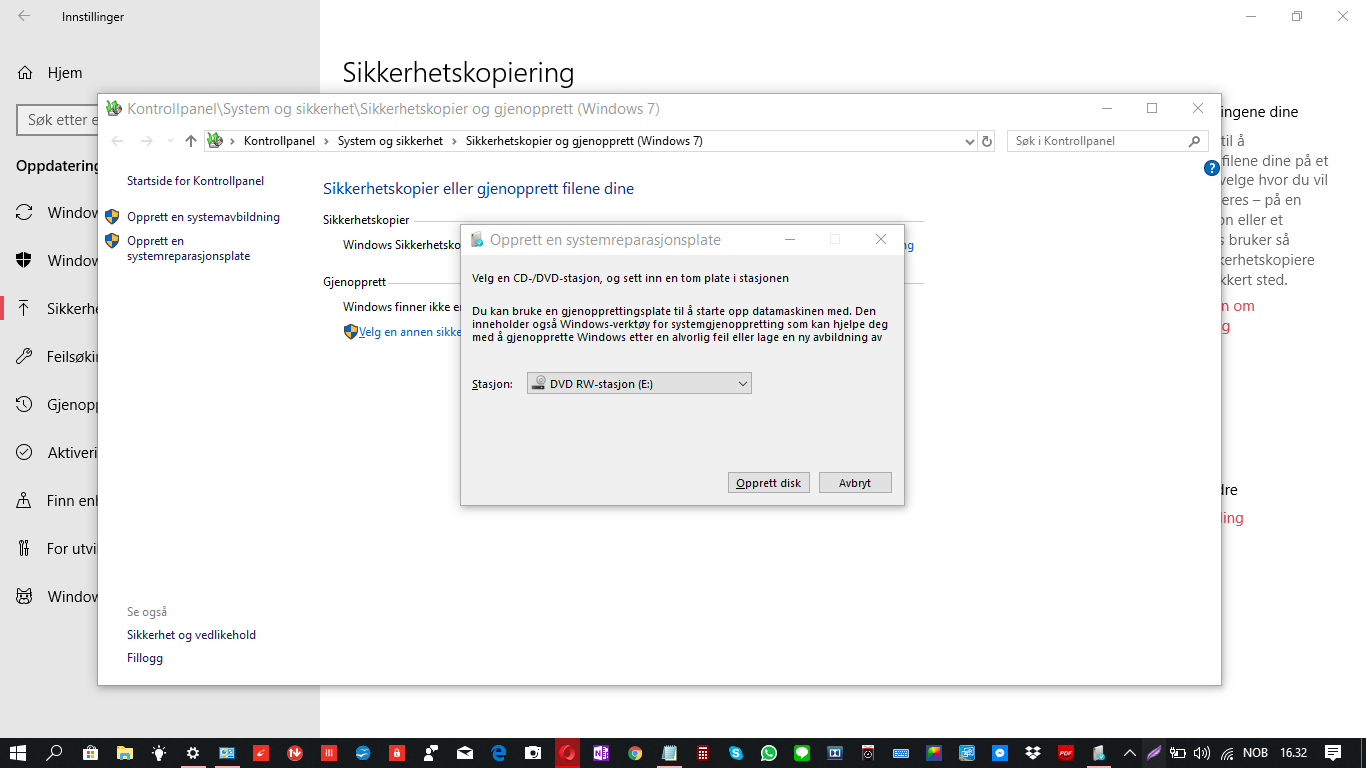The width and height of the screenshot is (1366, 768).
Task: Open taskbar search magnifier
Action: pos(55,753)
